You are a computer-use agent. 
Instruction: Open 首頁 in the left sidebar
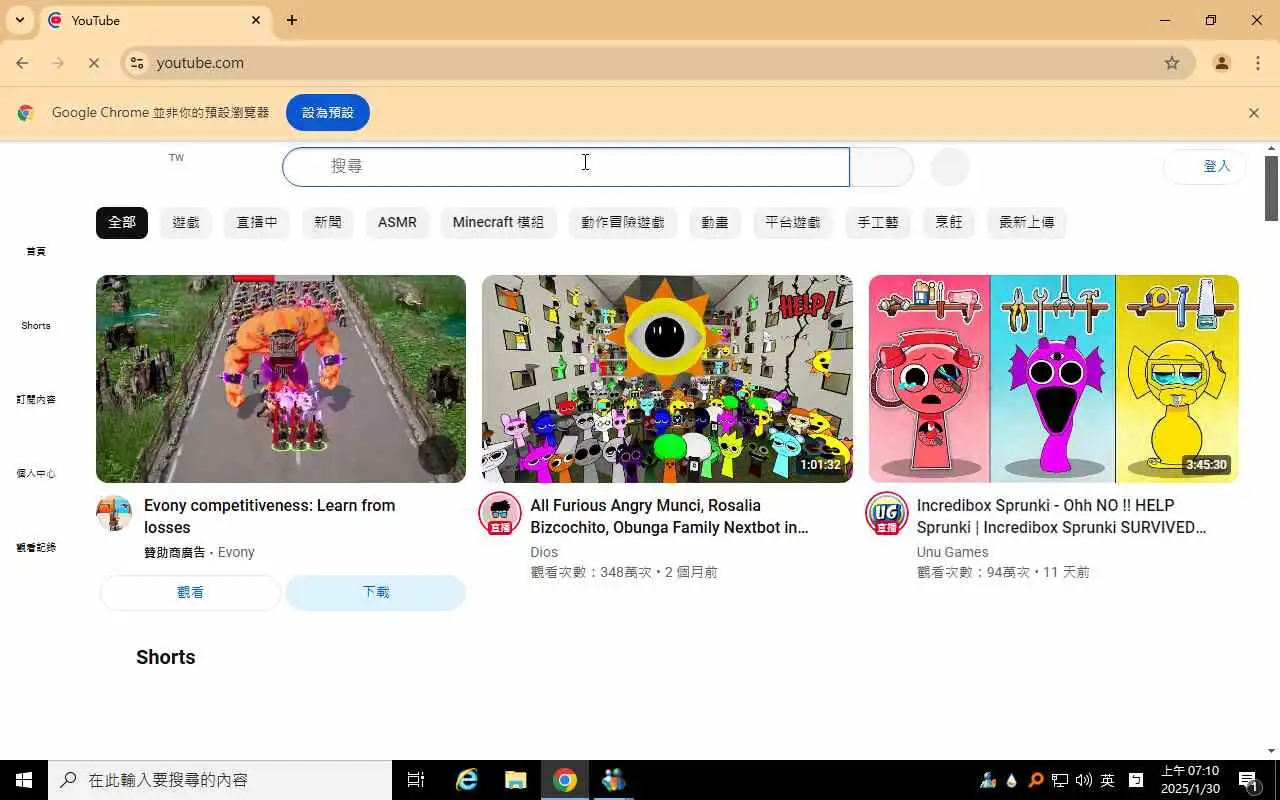pyautogui.click(x=36, y=251)
